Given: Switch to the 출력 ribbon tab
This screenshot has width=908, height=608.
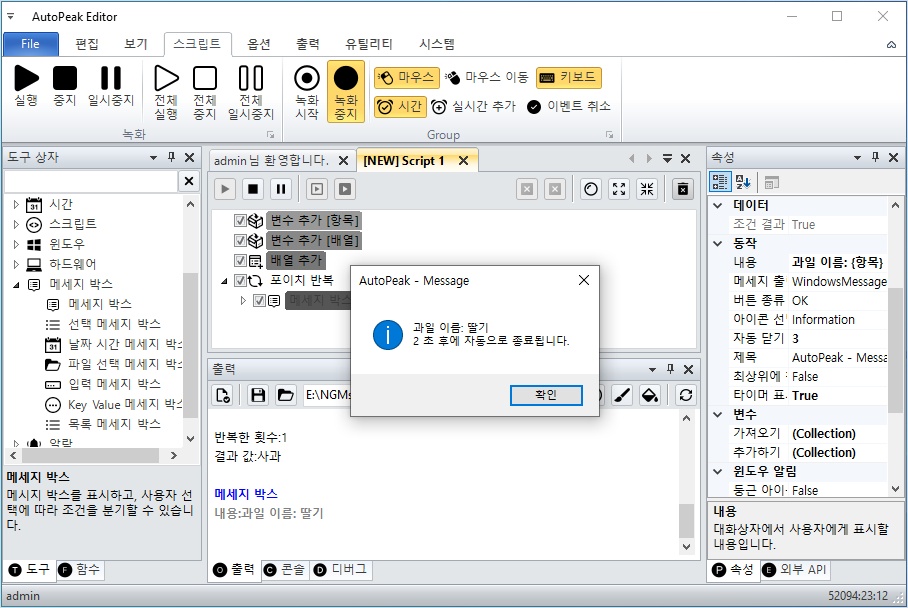Looking at the screenshot, I should pos(308,44).
